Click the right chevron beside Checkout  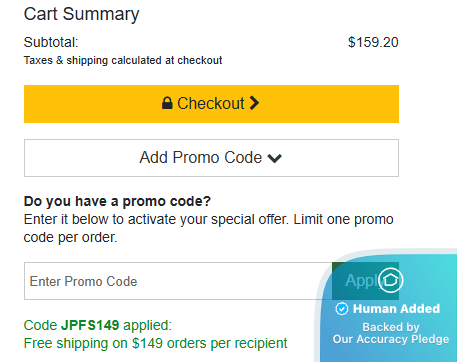[x=254, y=103]
